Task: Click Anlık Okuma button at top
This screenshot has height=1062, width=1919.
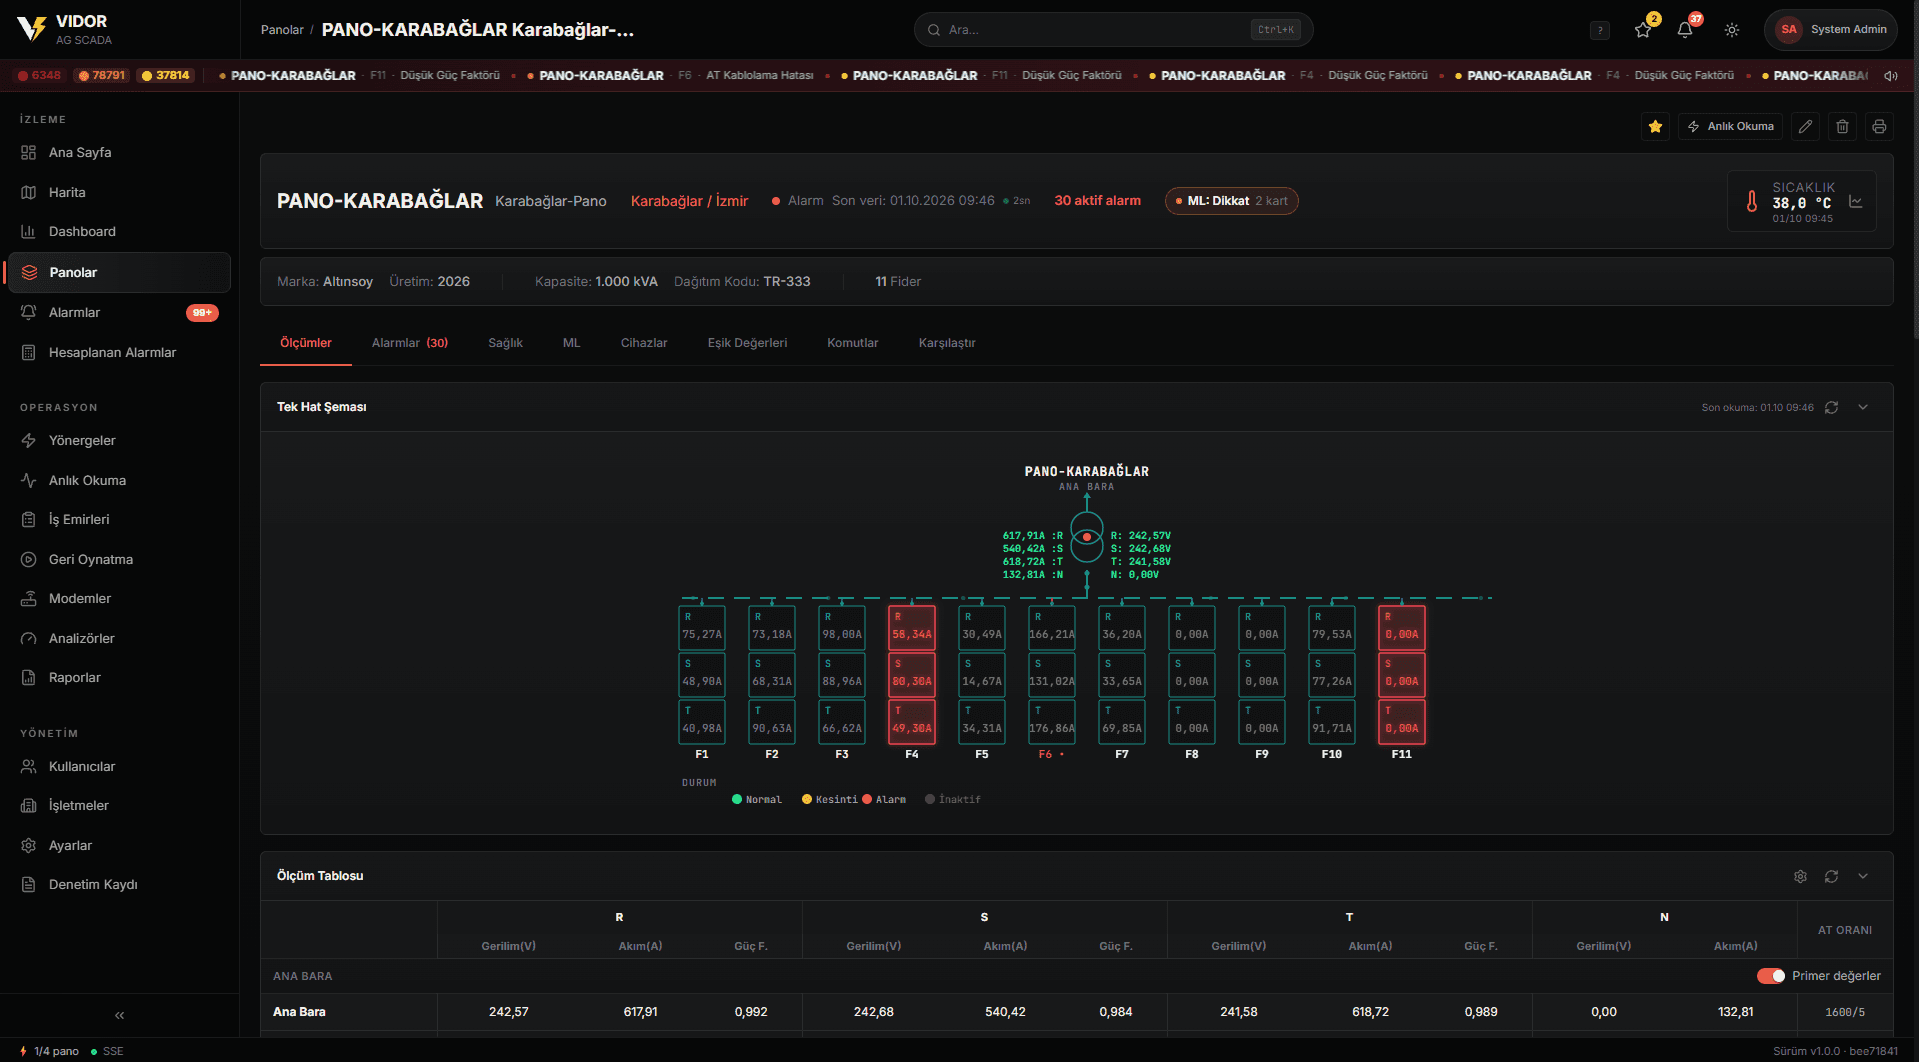Action: (1731, 127)
